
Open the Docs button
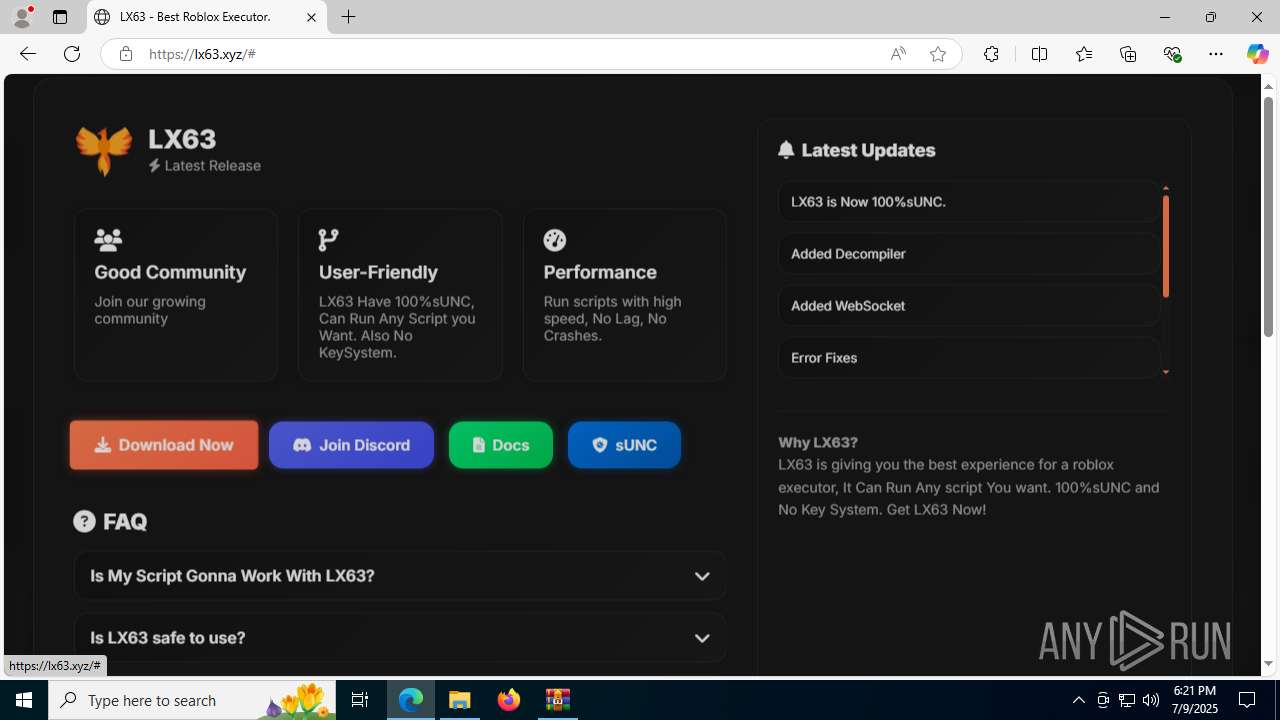(x=500, y=445)
